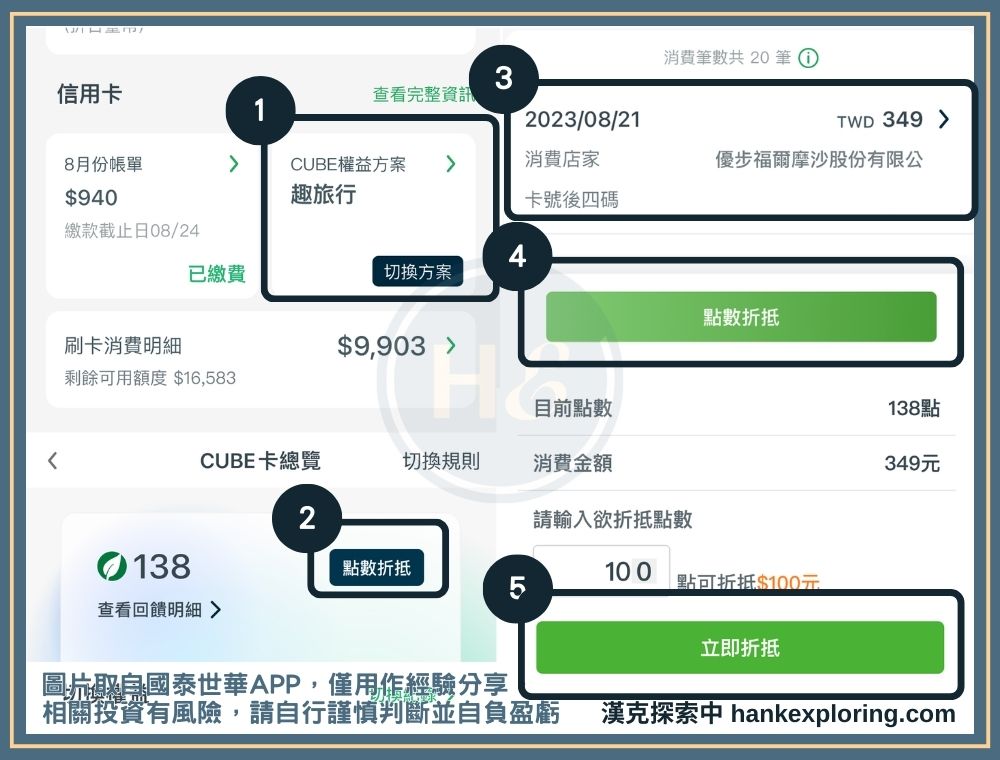Screen dimensions: 1000x760
Task: Click the 剩餘可用額度 $16,583 text
Action: (150, 378)
